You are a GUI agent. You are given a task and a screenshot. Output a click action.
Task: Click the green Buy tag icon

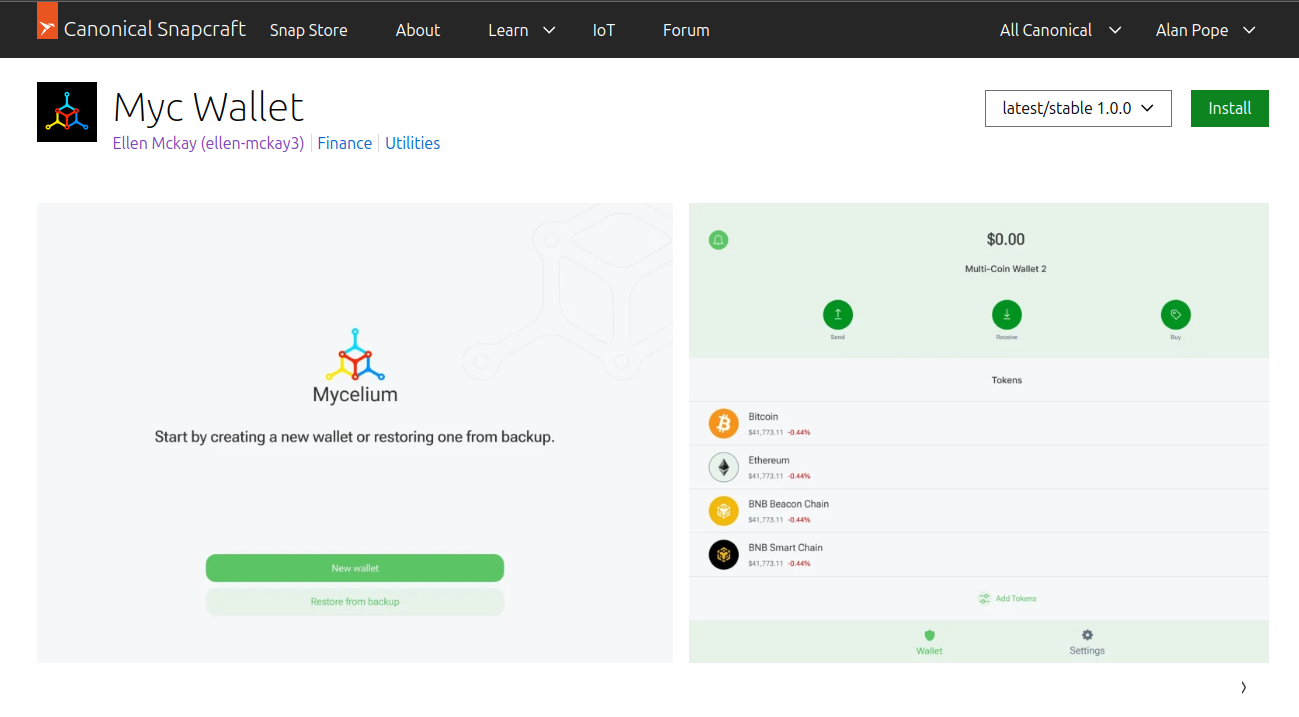coord(1176,315)
